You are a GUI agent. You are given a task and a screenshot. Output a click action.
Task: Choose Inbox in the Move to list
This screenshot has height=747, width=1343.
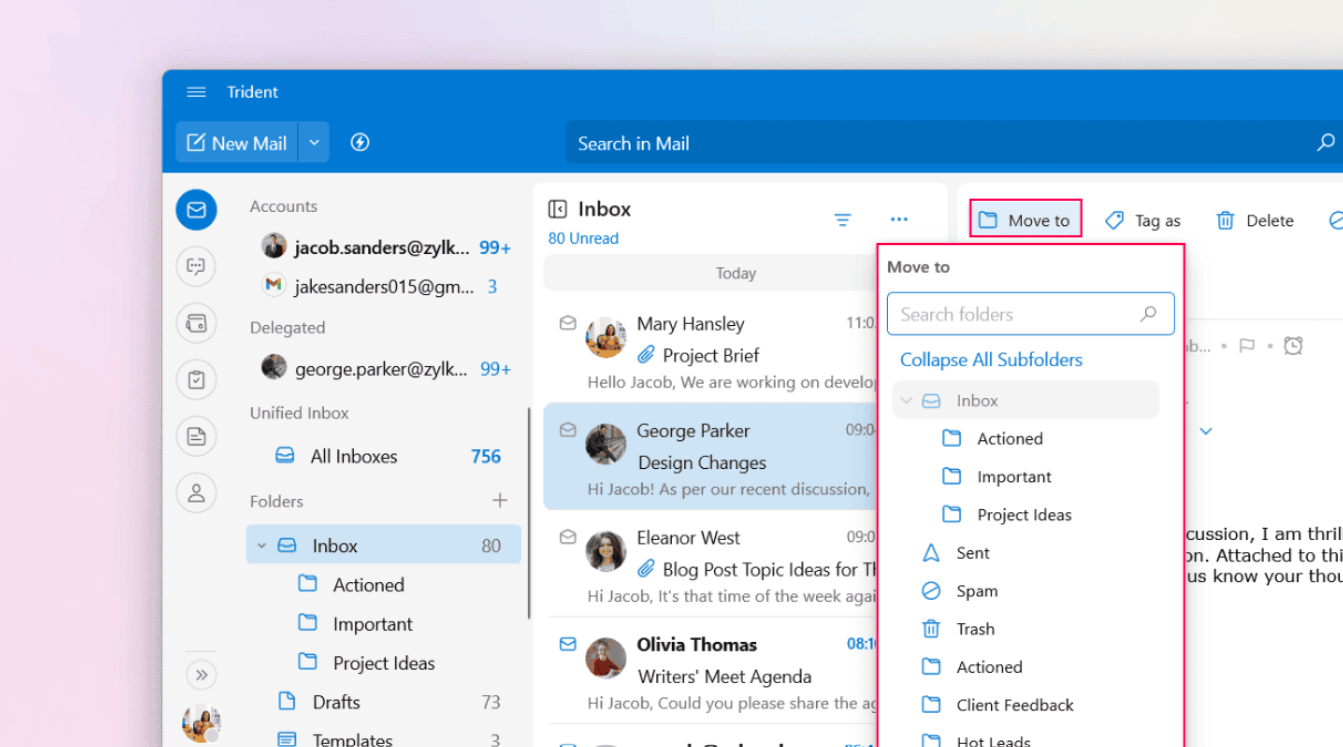[1026, 401]
